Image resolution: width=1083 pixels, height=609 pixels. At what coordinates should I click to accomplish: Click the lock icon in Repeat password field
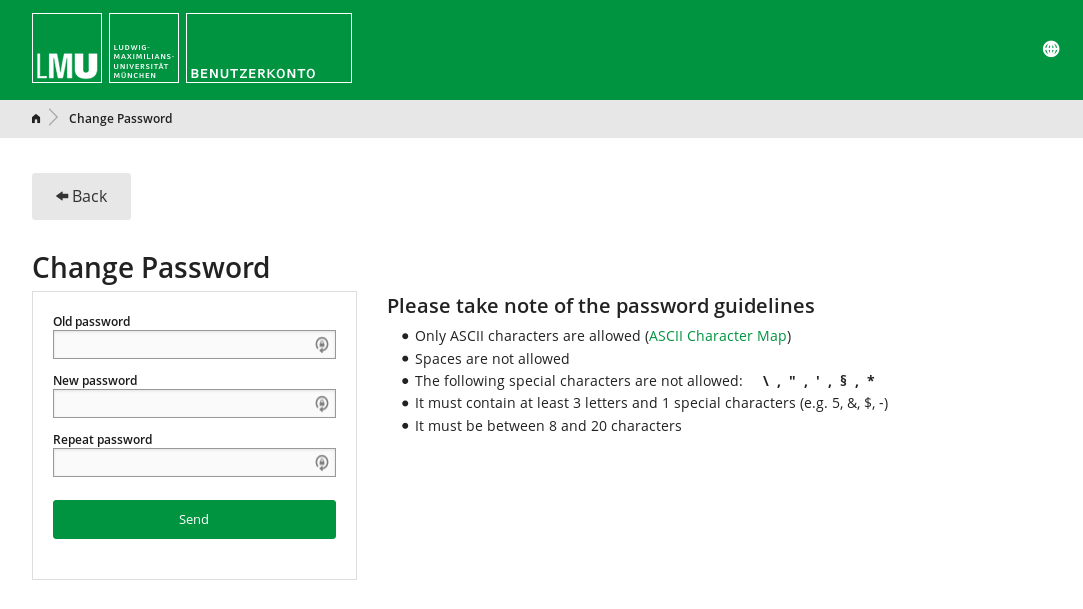coord(322,462)
